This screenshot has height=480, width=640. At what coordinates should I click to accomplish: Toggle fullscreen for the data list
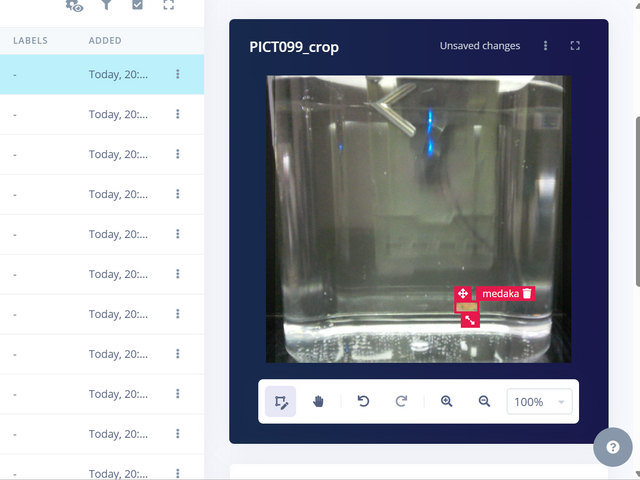click(168, 5)
